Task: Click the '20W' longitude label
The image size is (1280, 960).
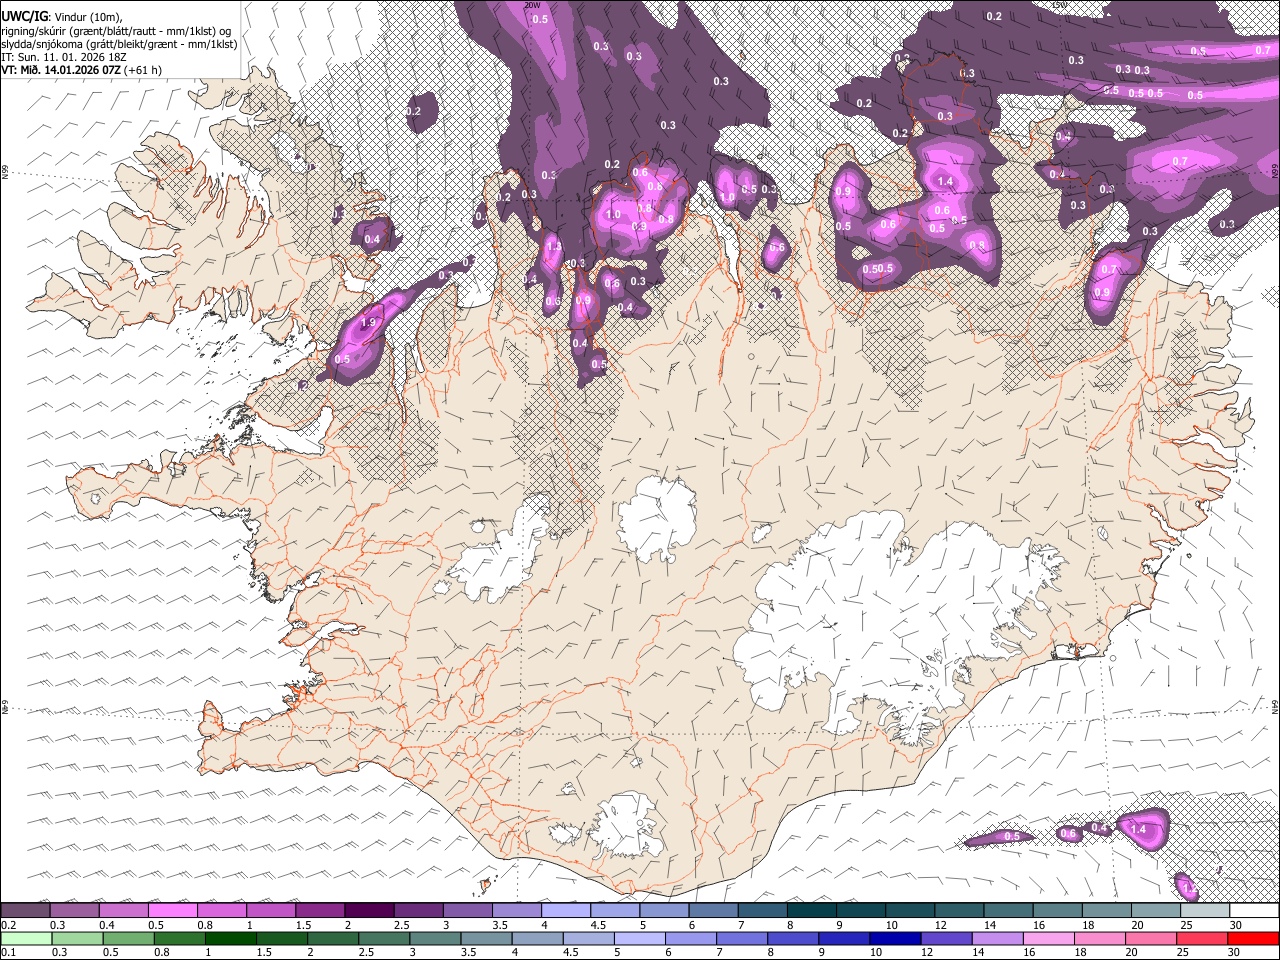Action: point(532,5)
